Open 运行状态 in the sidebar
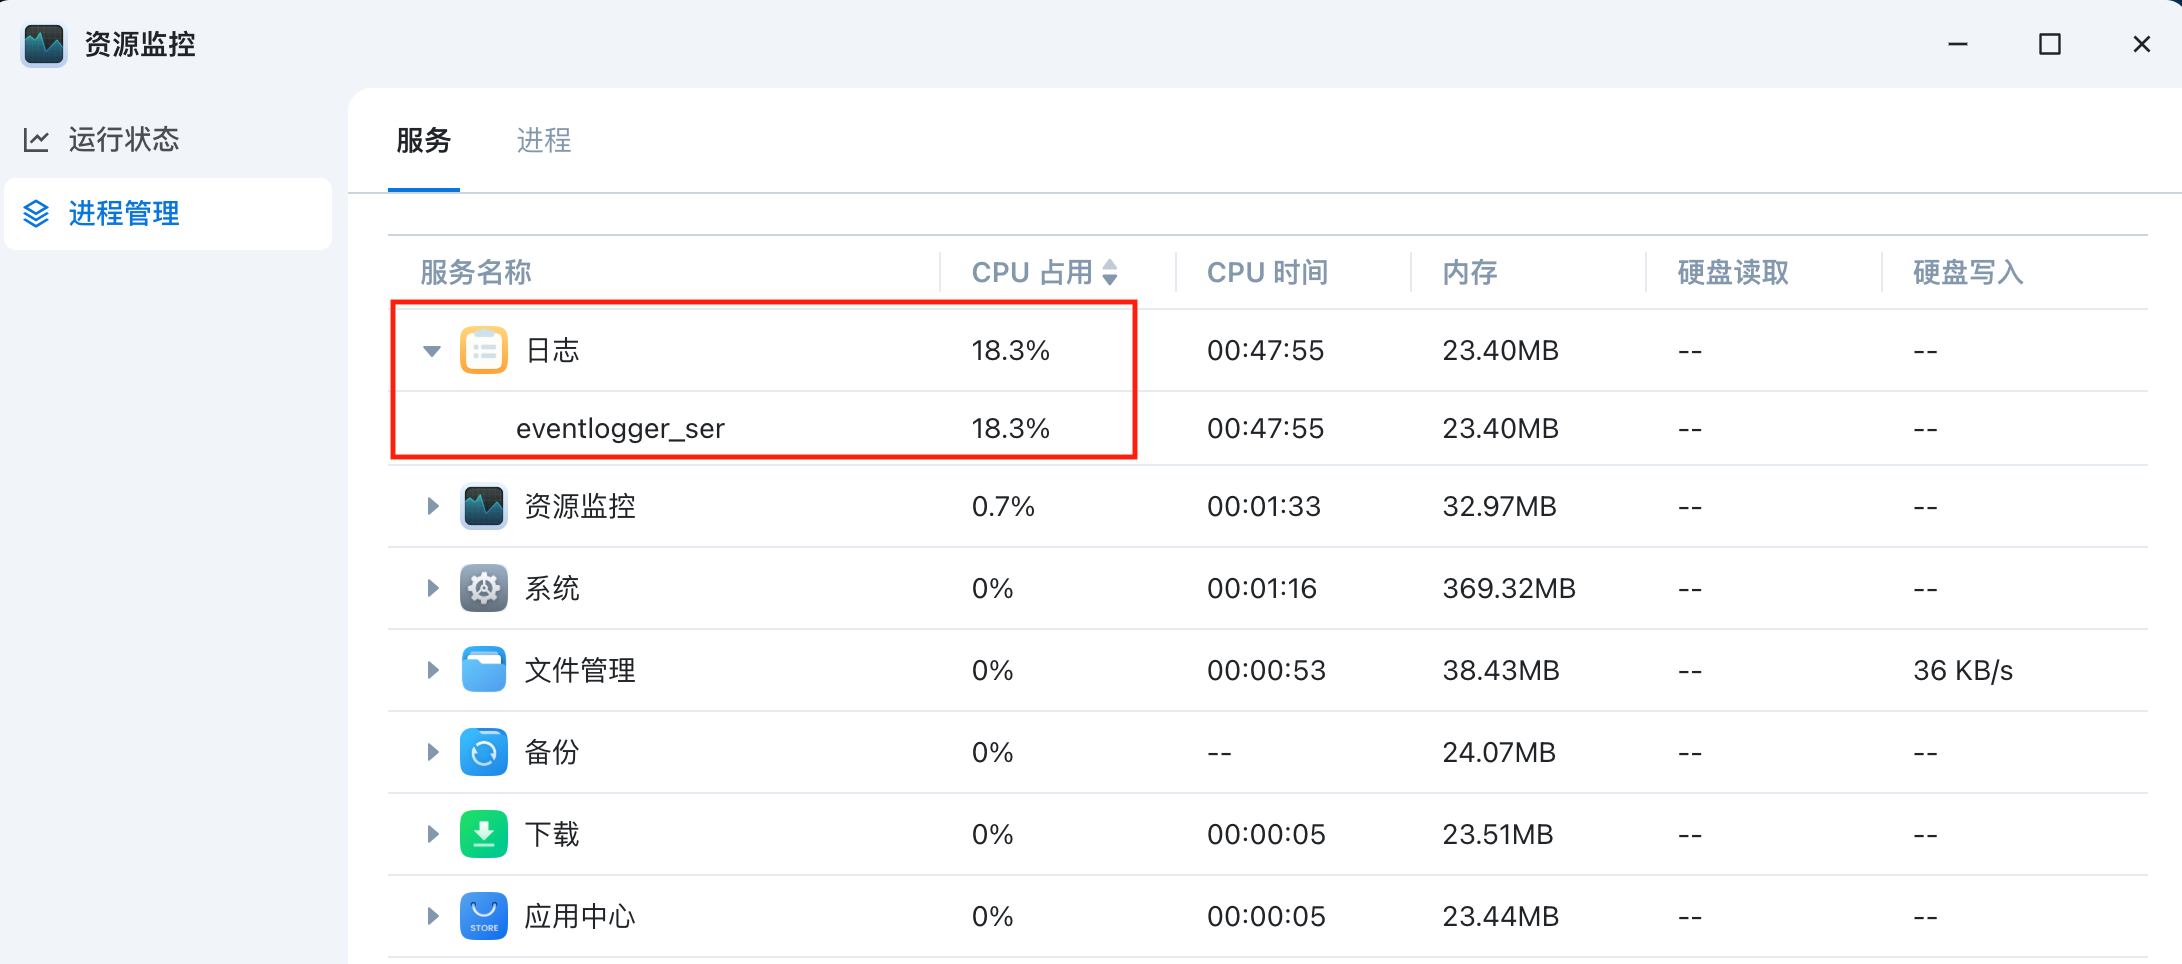Viewport: 2182px width, 964px height. point(168,140)
